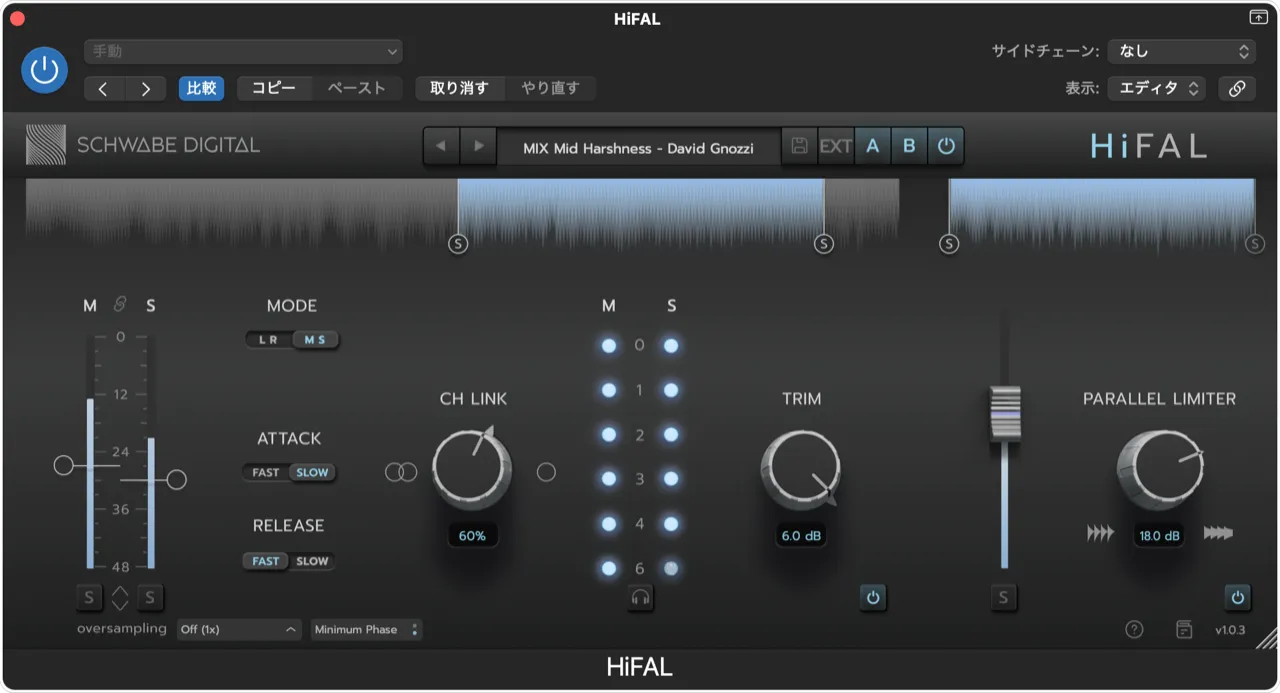The height and width of the screenshot is (693, 1280).
Task: Toggle the TRIM power button
Action: click(x=873, y=598)
